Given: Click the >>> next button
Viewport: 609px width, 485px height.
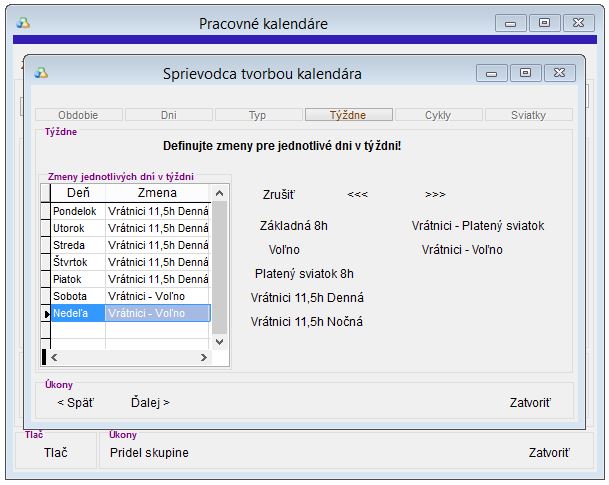Looking at the screenshot, I should coord(435,194).
